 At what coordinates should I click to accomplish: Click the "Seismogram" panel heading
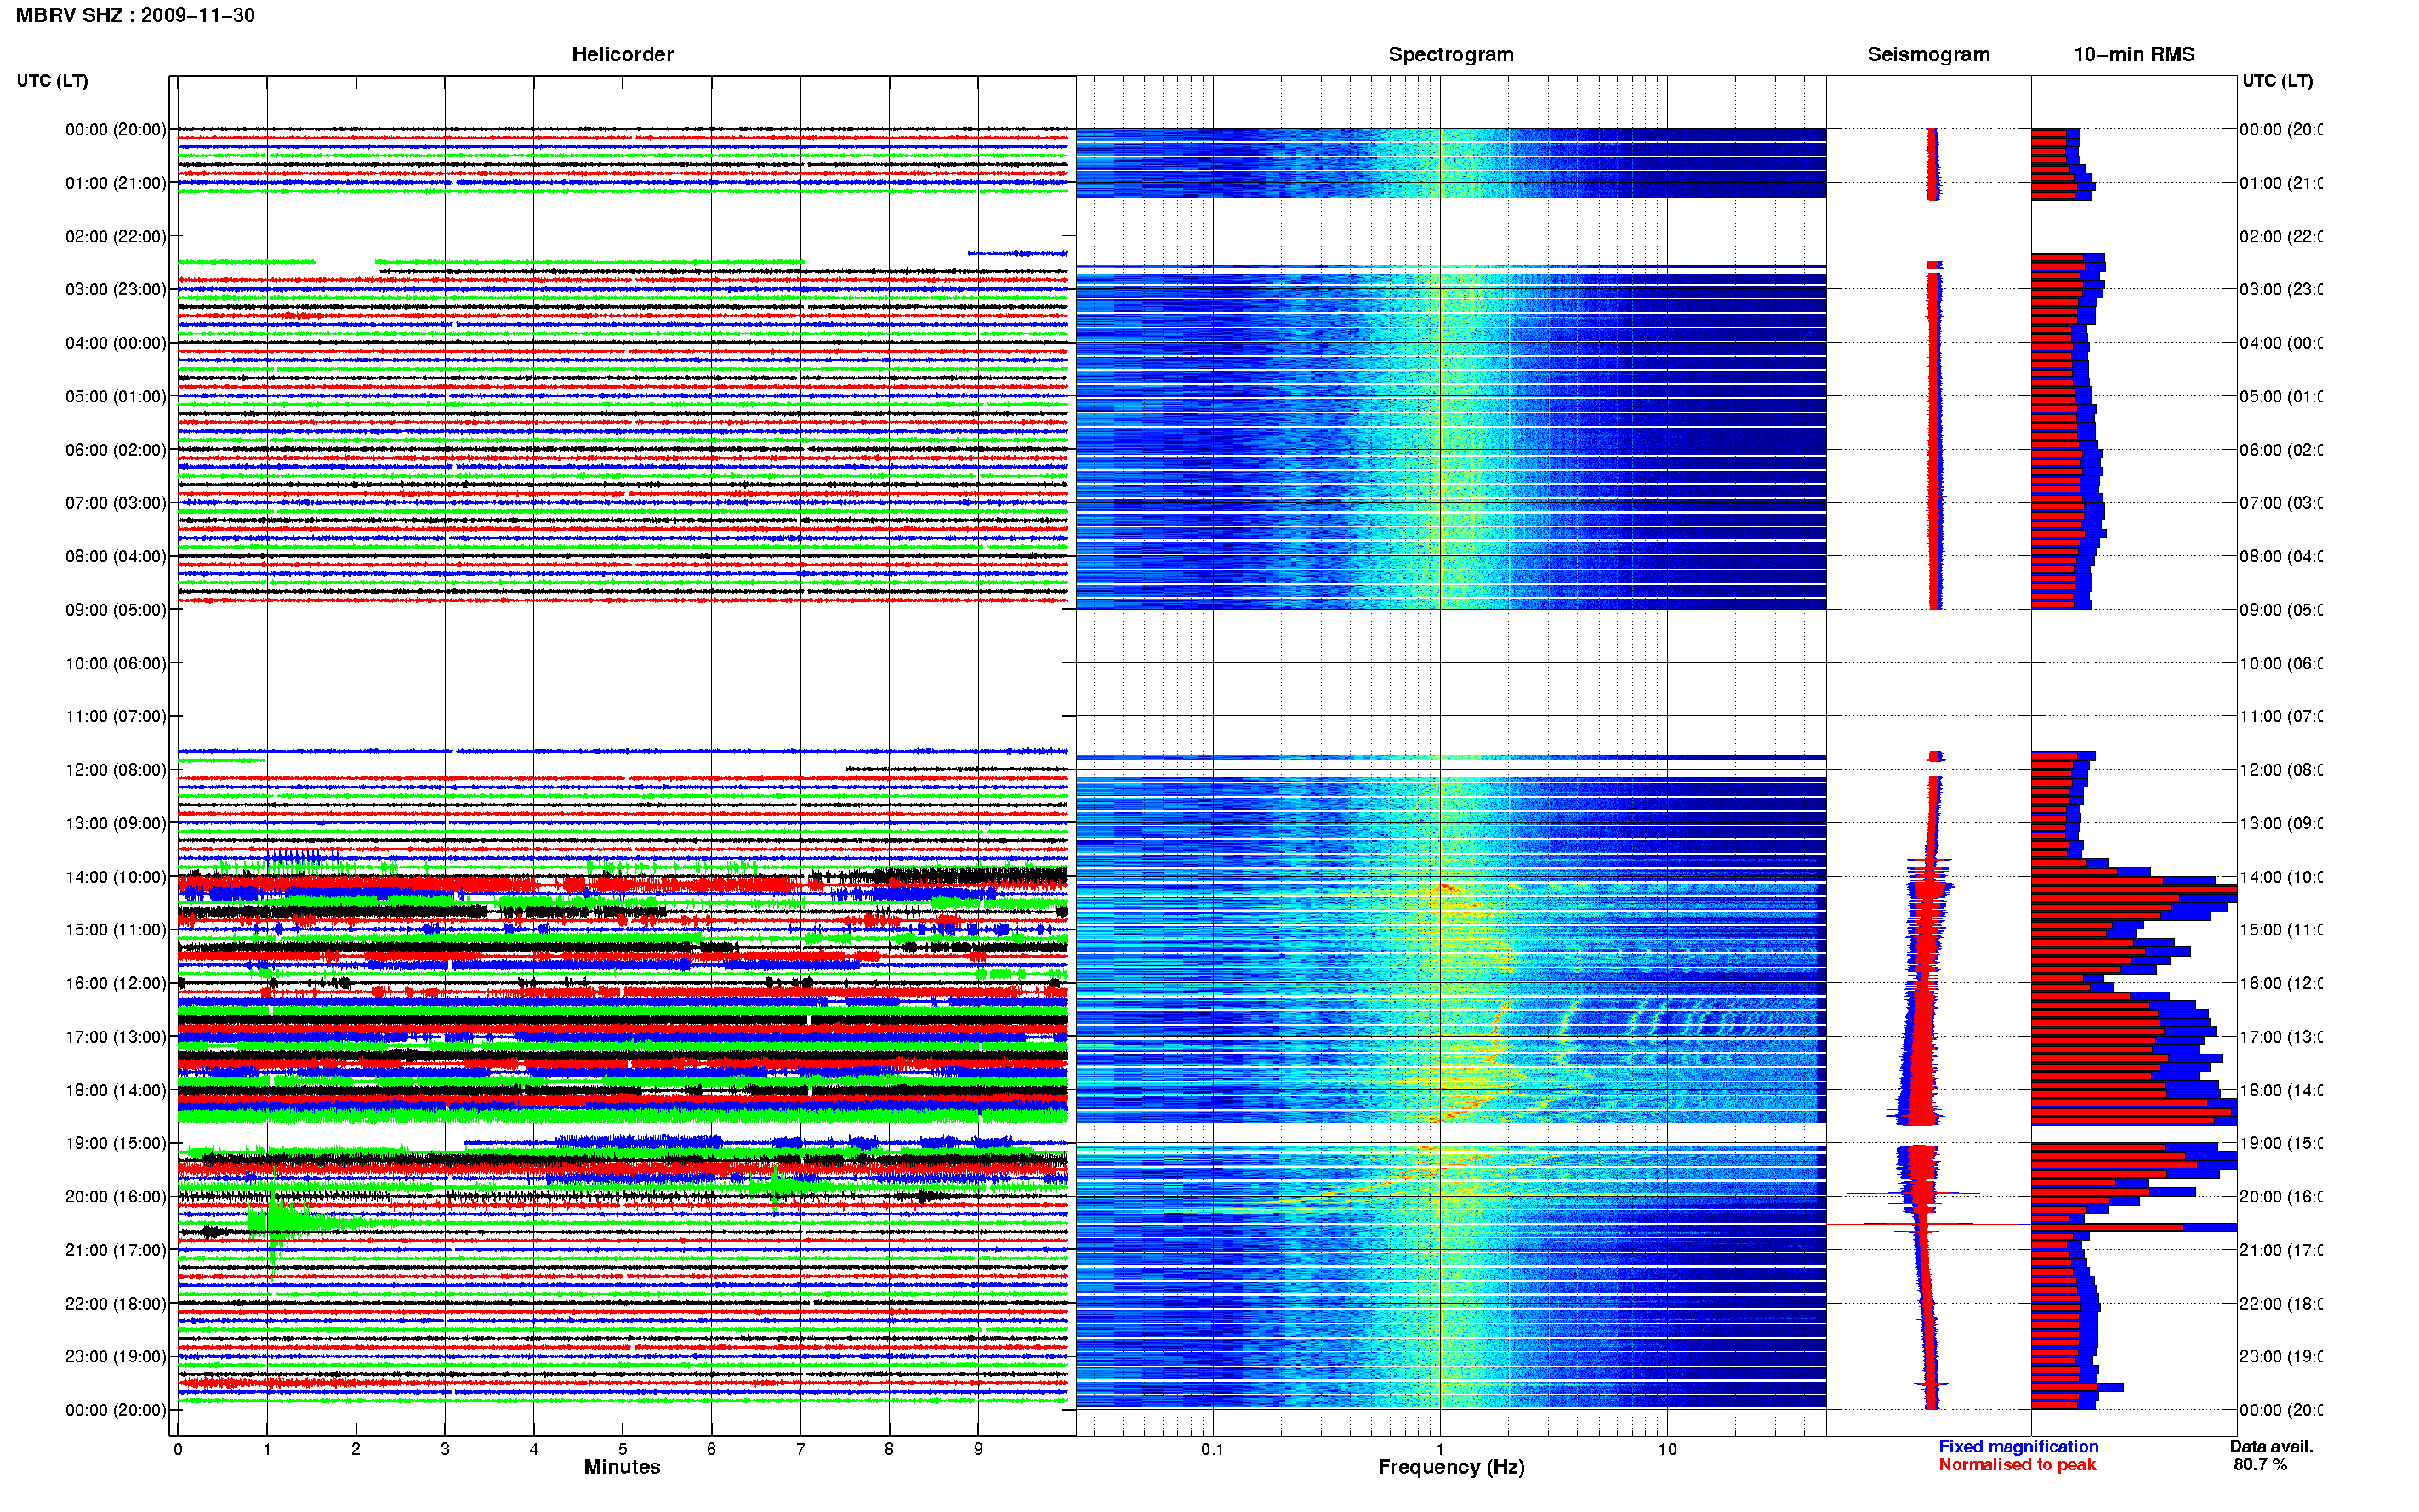tap(1928, 54)
